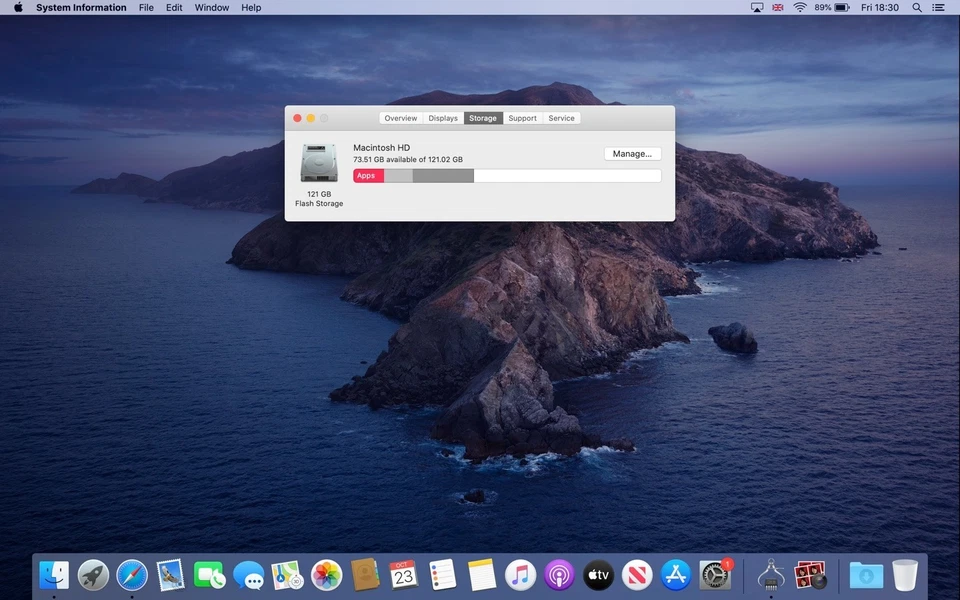Click white free-space portion of storage bar
This screenshot has height=600, width=960.
point(568,176)
